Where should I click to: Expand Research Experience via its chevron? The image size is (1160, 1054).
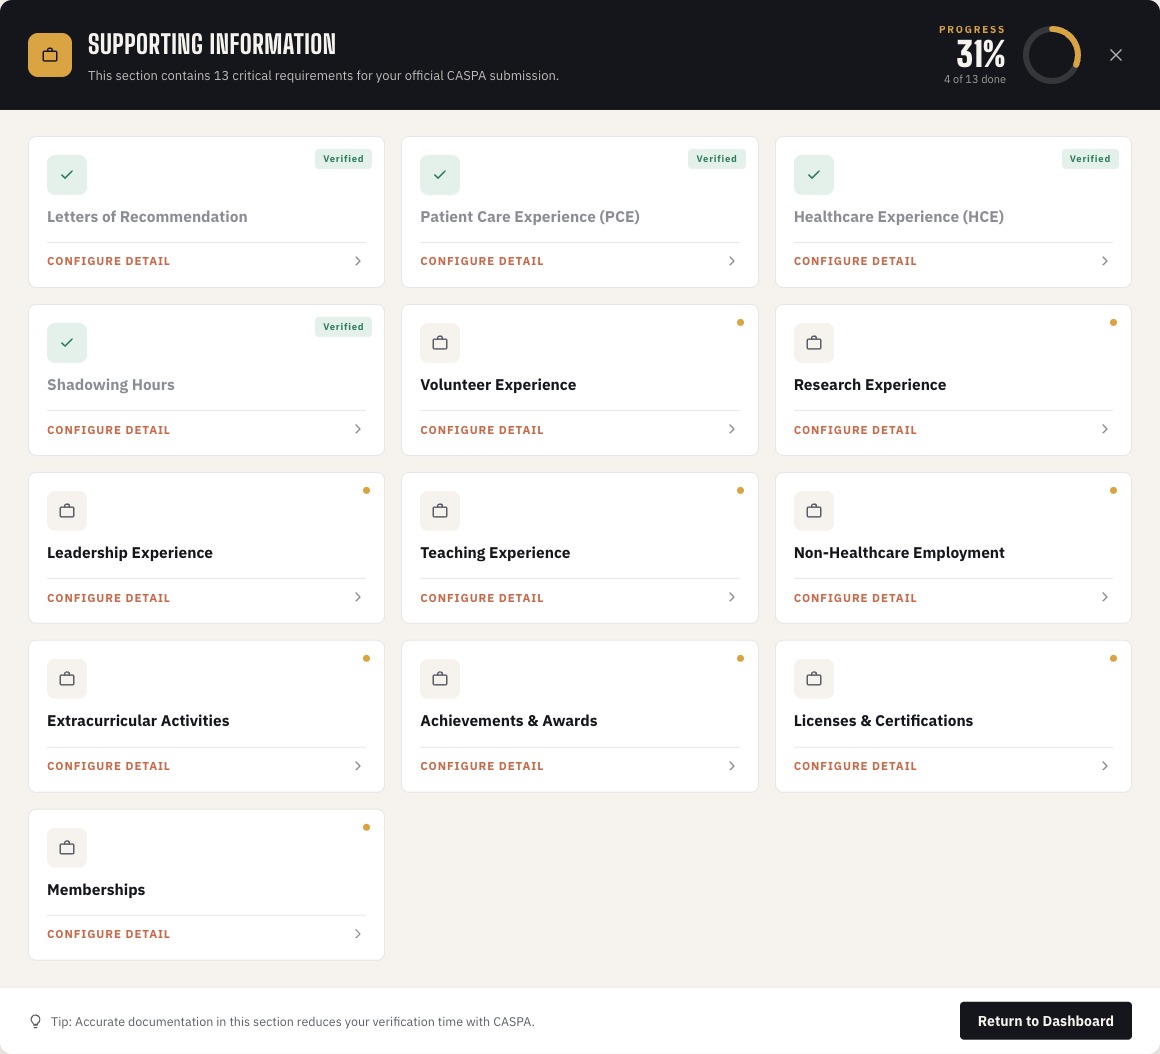tap(1105, 429)
